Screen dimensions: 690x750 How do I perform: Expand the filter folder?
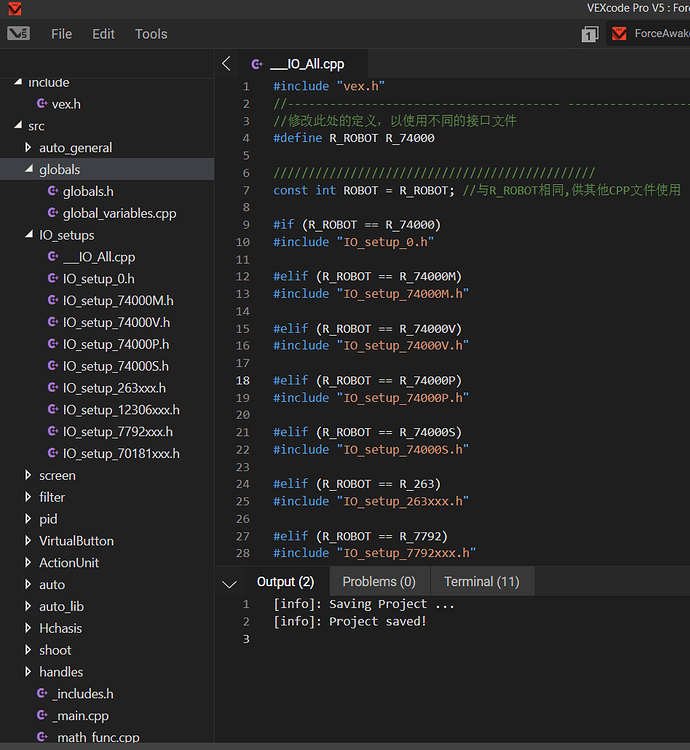(28, 497)
